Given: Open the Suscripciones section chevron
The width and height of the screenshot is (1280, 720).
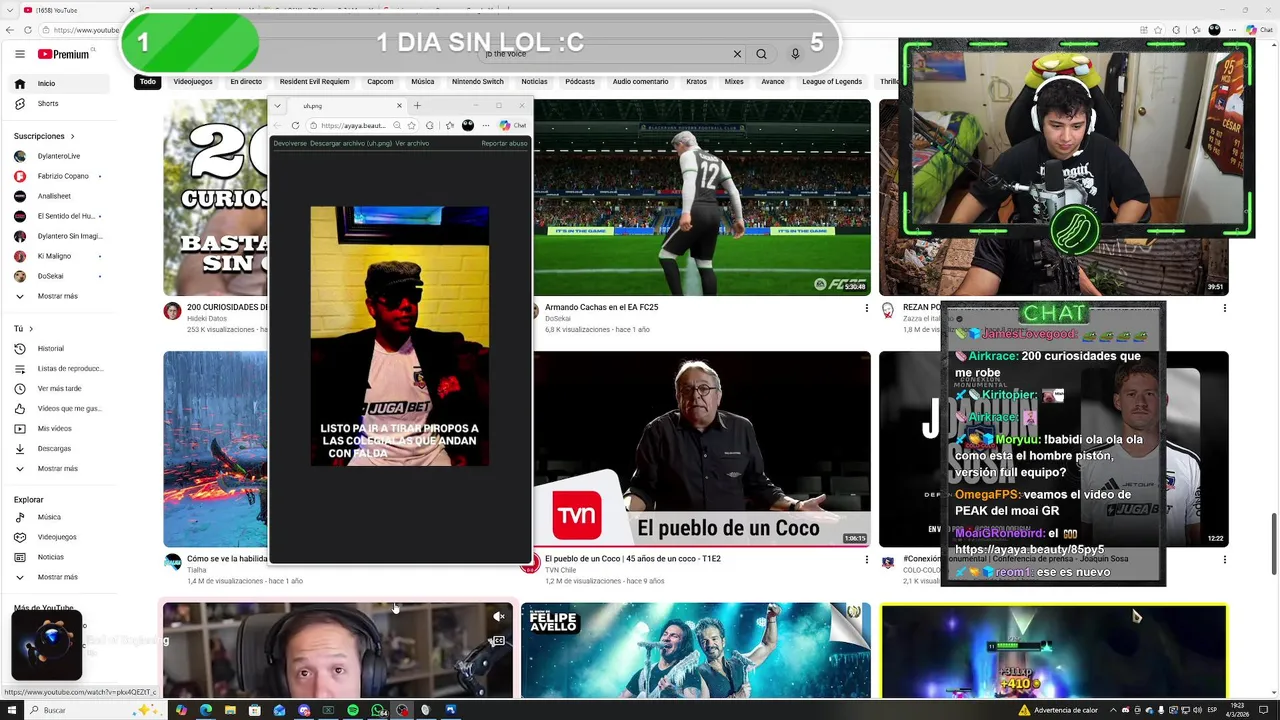Looking at the screenshot, I should pyautogui.click(x=72, y=136).
